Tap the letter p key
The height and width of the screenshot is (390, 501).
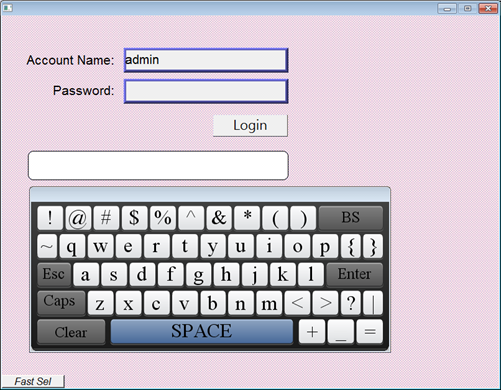tap(326, 246)
